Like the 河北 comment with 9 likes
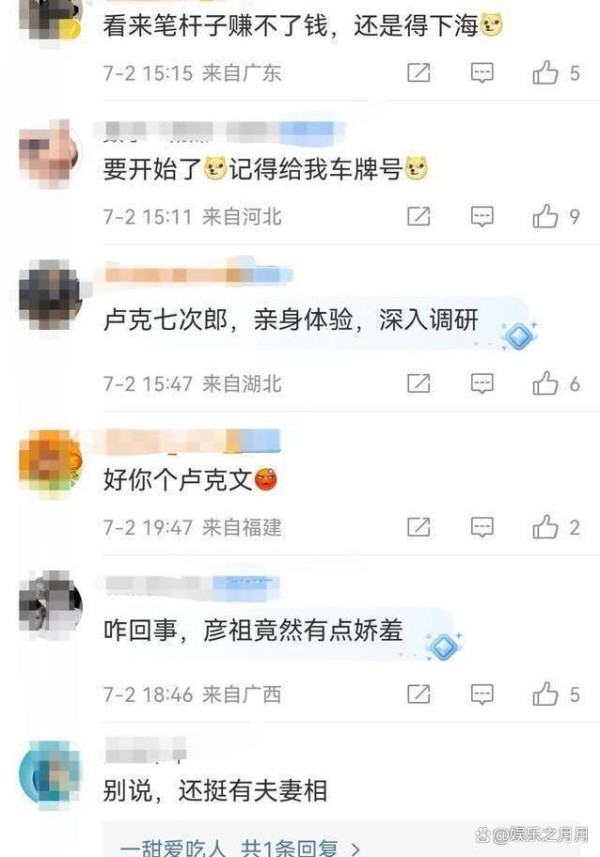600x857 pixels. (x=545, y=216)
